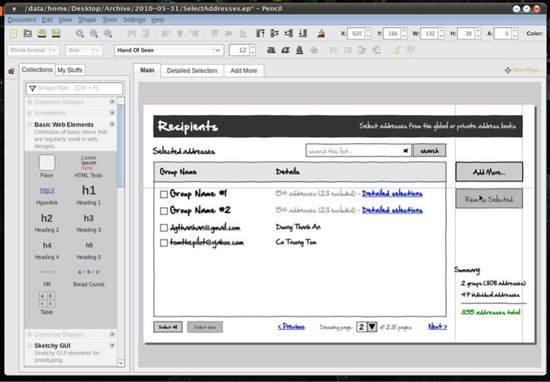Toggle underline text formatting

299,50
